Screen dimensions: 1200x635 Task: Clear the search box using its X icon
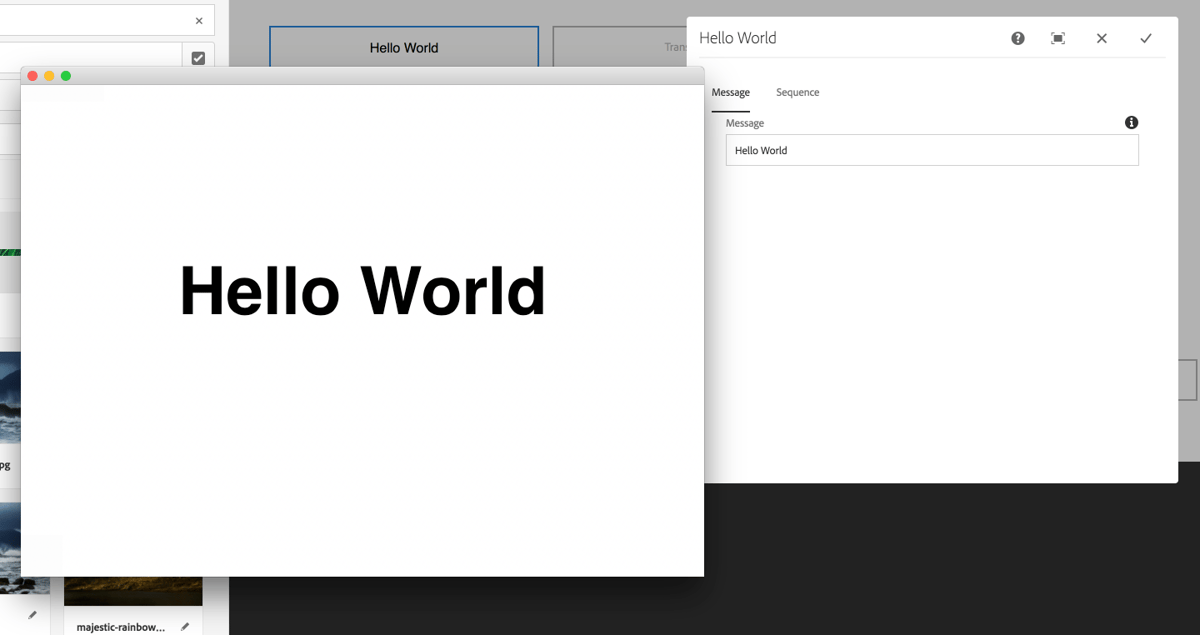(198, 20)
